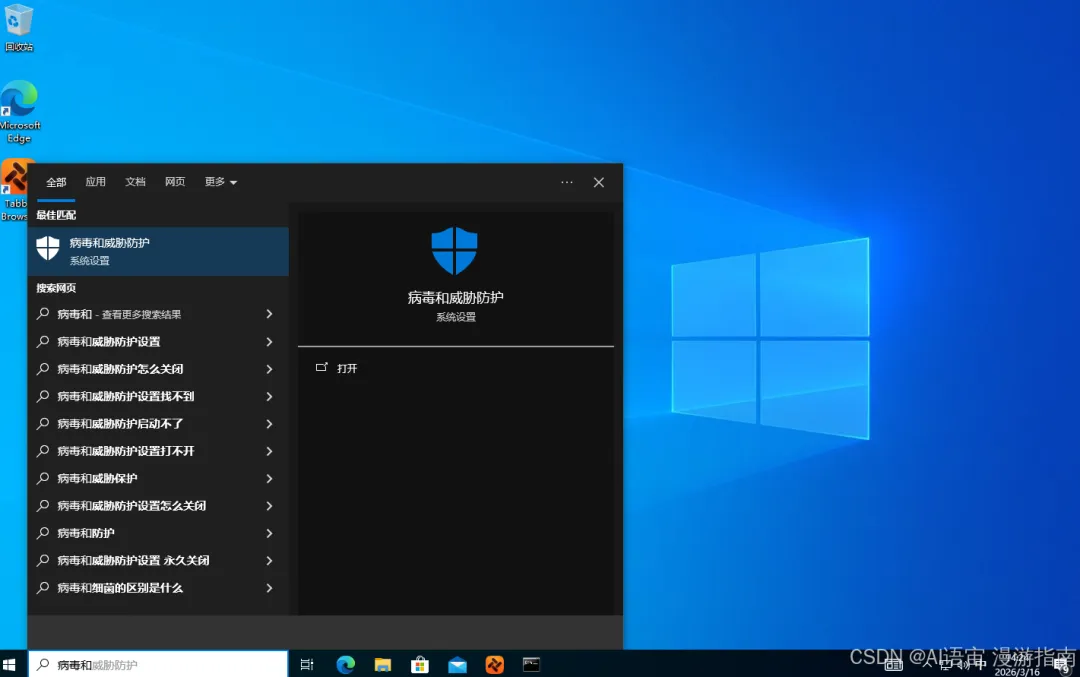Select suggestion 病毒和威胁防护启动不了

tap(158, 424)
